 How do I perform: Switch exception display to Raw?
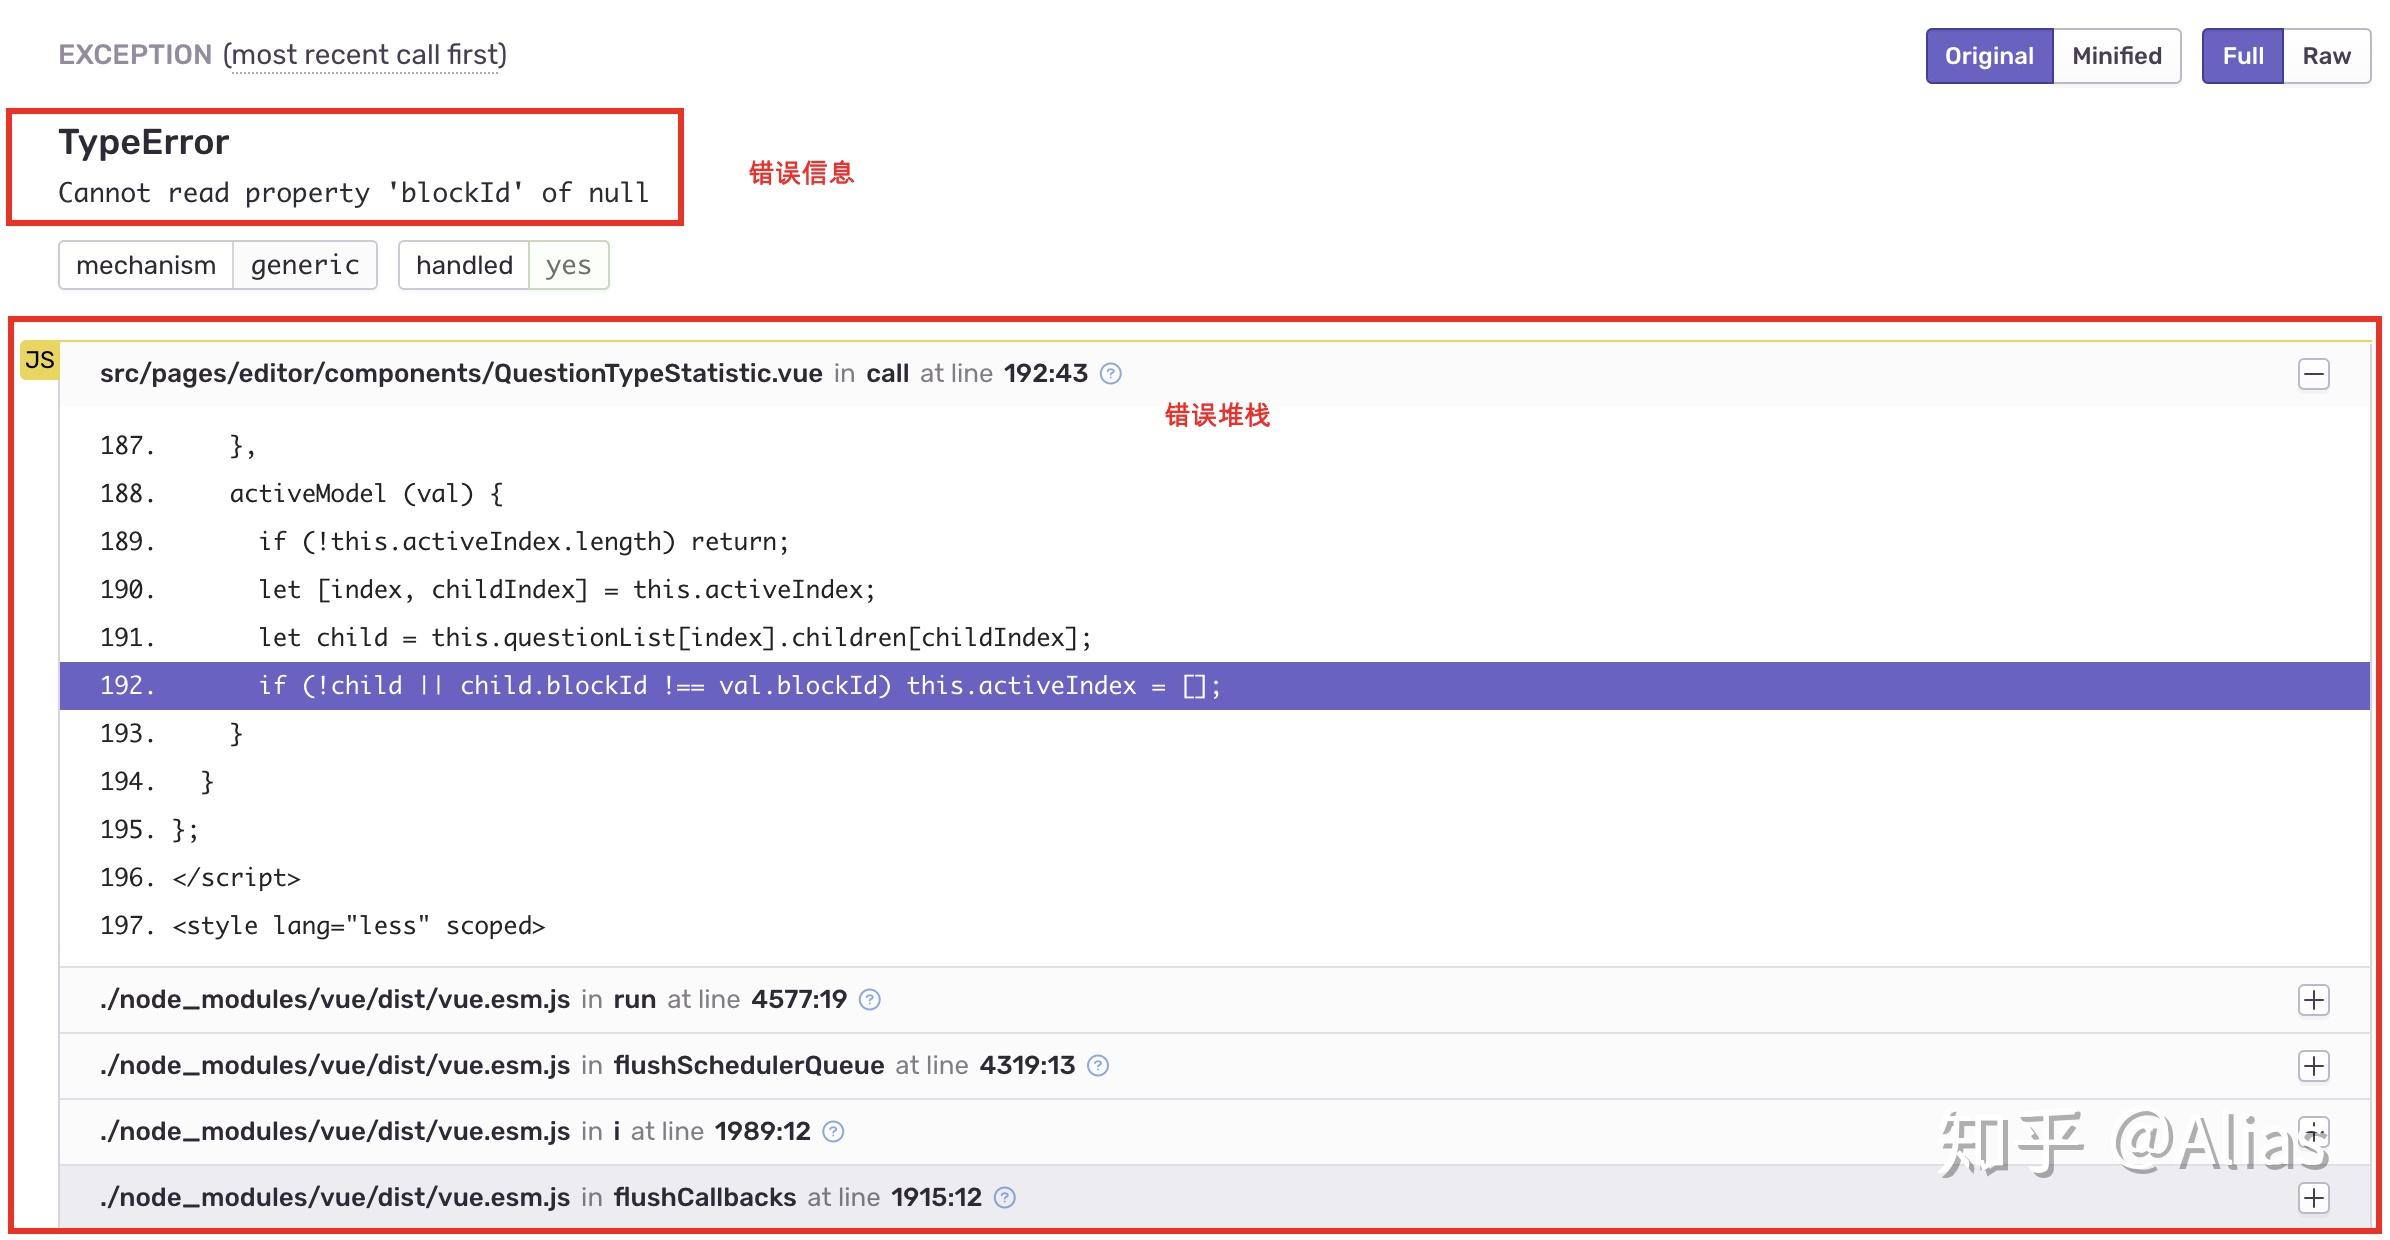pyautogui.click(x=2325, y=56)
